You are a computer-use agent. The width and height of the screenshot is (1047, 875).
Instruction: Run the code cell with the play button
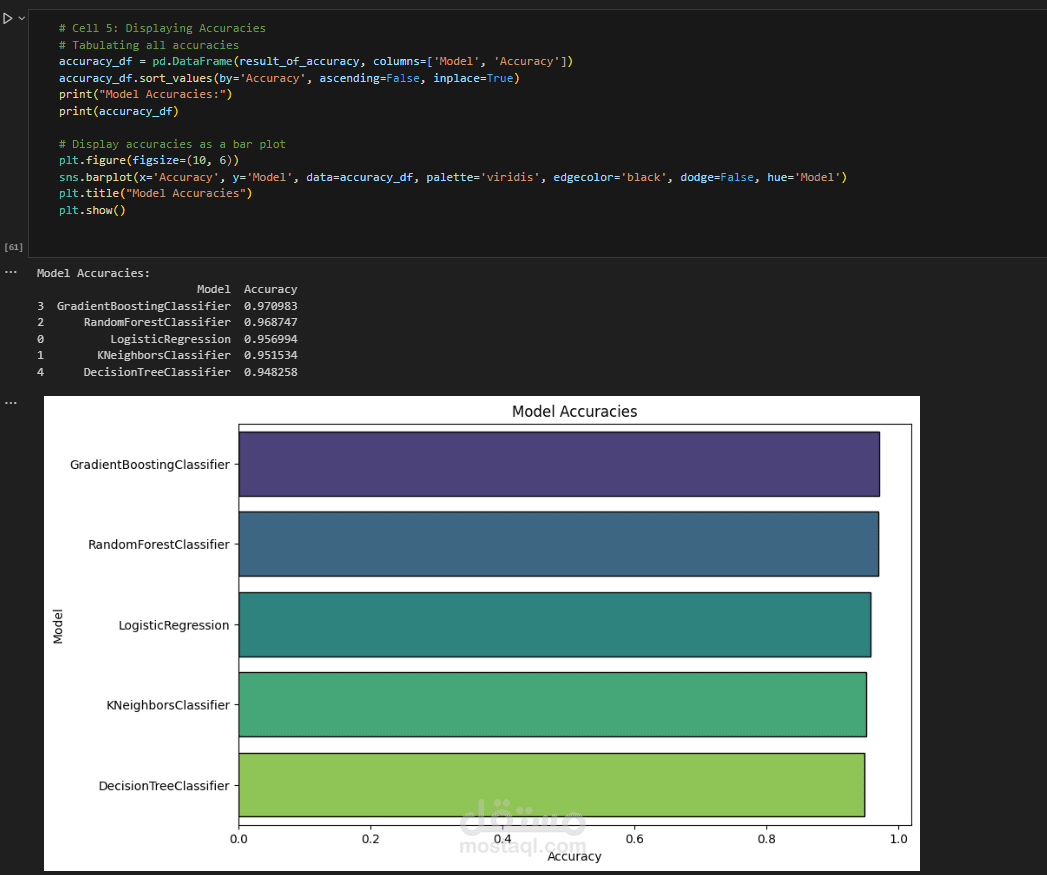coord(8,18)
